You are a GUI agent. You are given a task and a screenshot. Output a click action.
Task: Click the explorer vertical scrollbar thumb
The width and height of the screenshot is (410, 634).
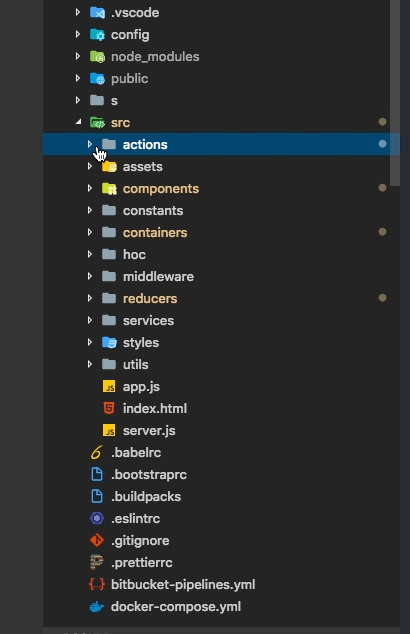coord(395,93)
